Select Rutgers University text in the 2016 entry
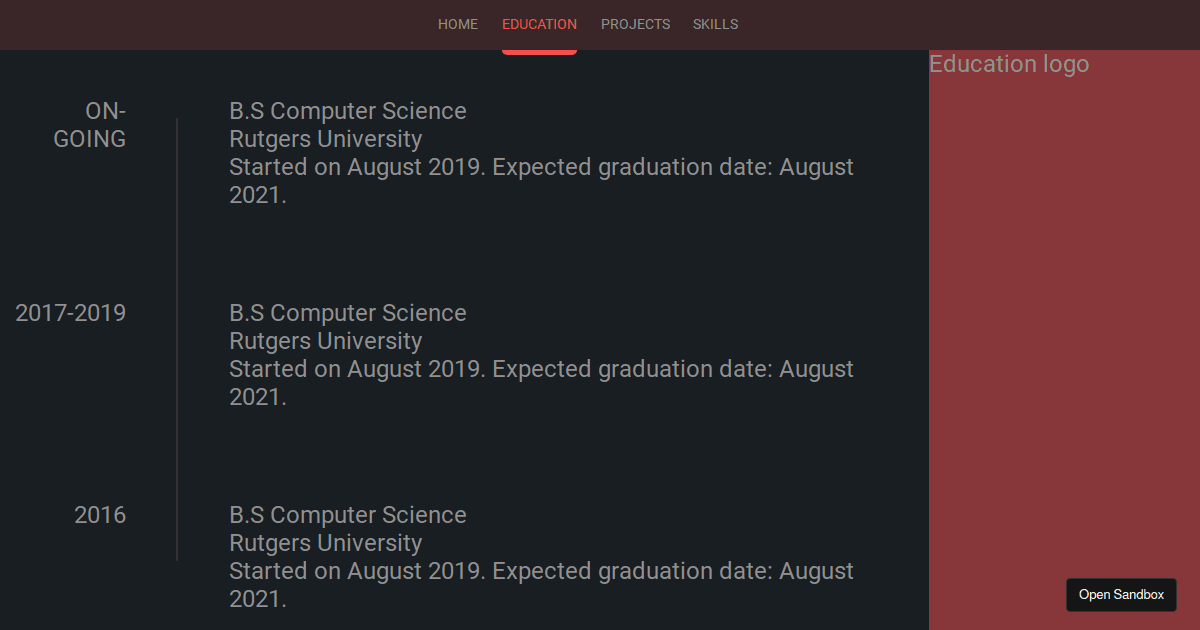 click(x=325, y=543)
